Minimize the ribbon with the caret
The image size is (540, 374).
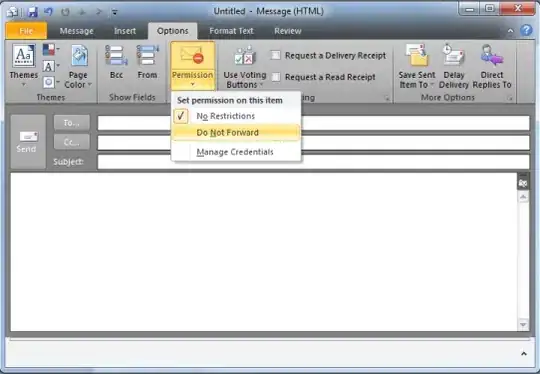[510, 31]
